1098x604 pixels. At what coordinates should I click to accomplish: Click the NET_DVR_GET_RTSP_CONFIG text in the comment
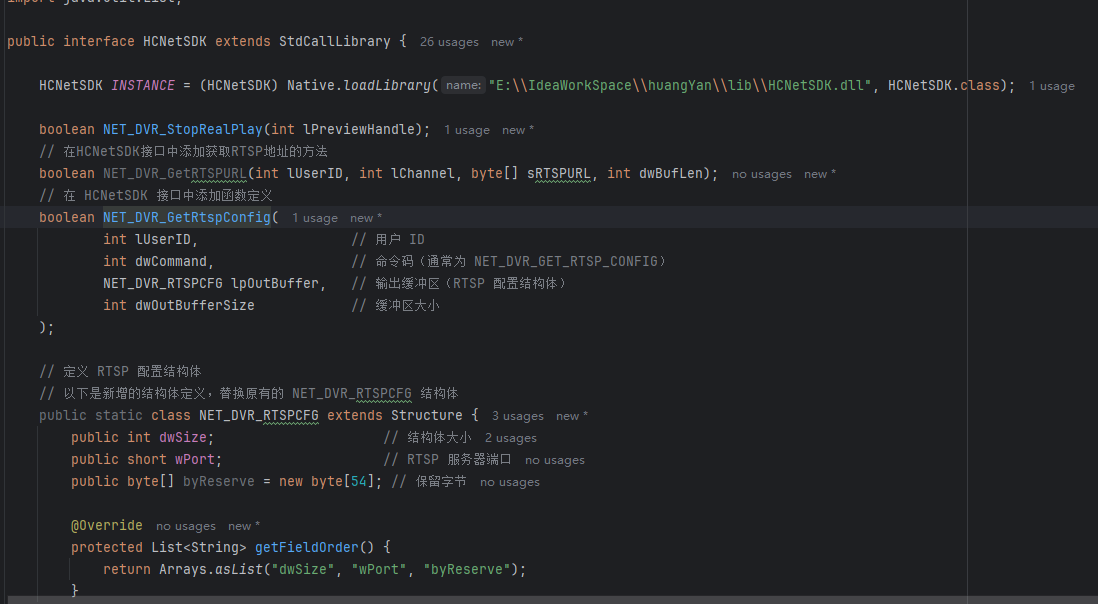tap(566, 262)
